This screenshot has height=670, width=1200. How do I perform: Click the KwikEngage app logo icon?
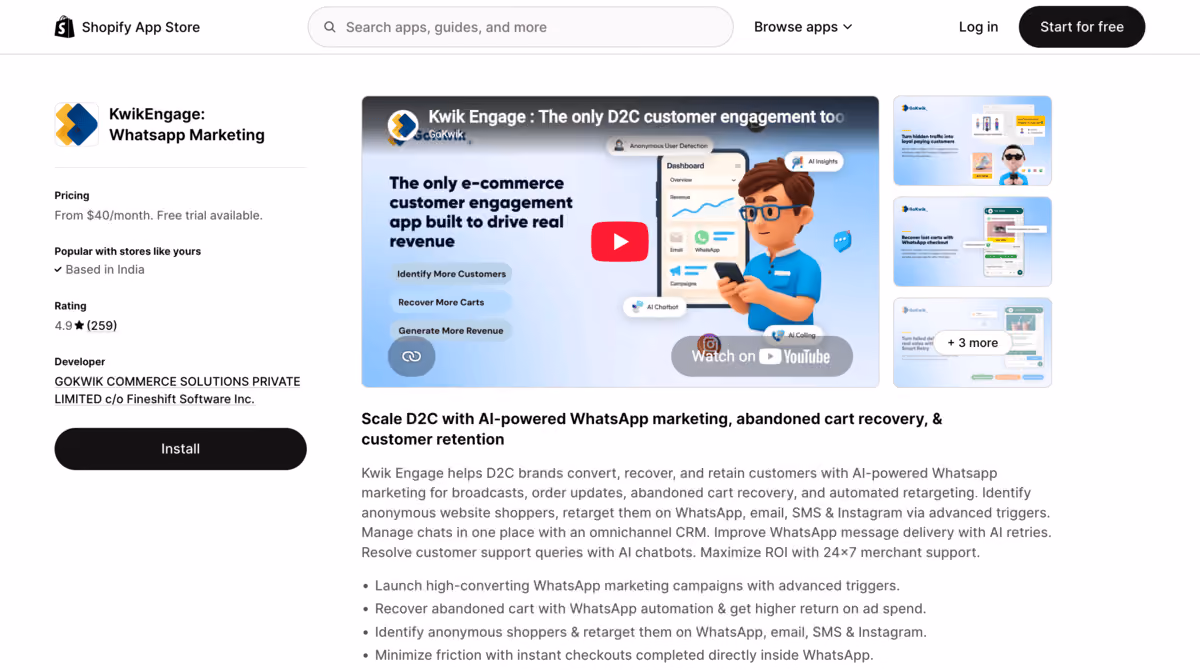(x=77, y=125)
